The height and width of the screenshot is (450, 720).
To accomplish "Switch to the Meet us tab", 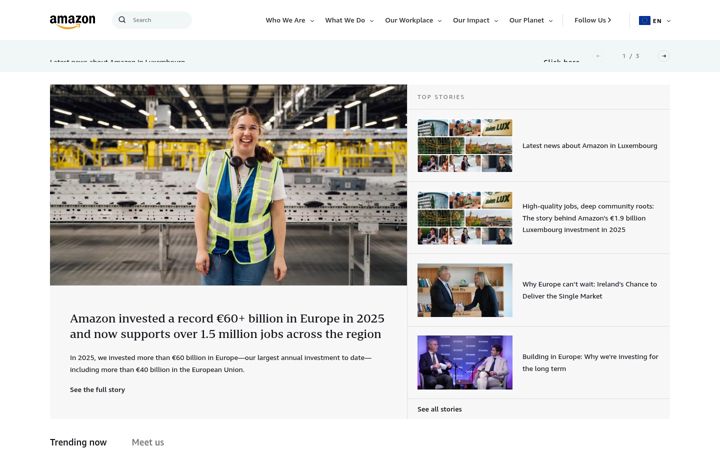I will point(147,442).
